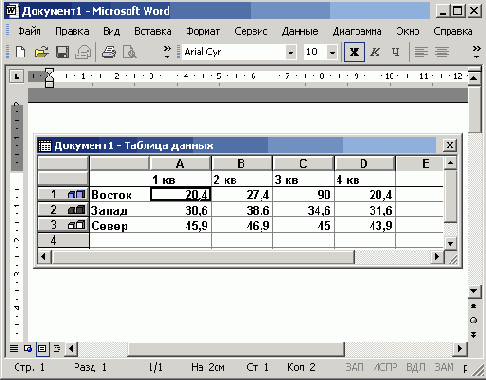Click datasheet scroll right arrow
Screen dimensions: 486x380
click(436, 257)
